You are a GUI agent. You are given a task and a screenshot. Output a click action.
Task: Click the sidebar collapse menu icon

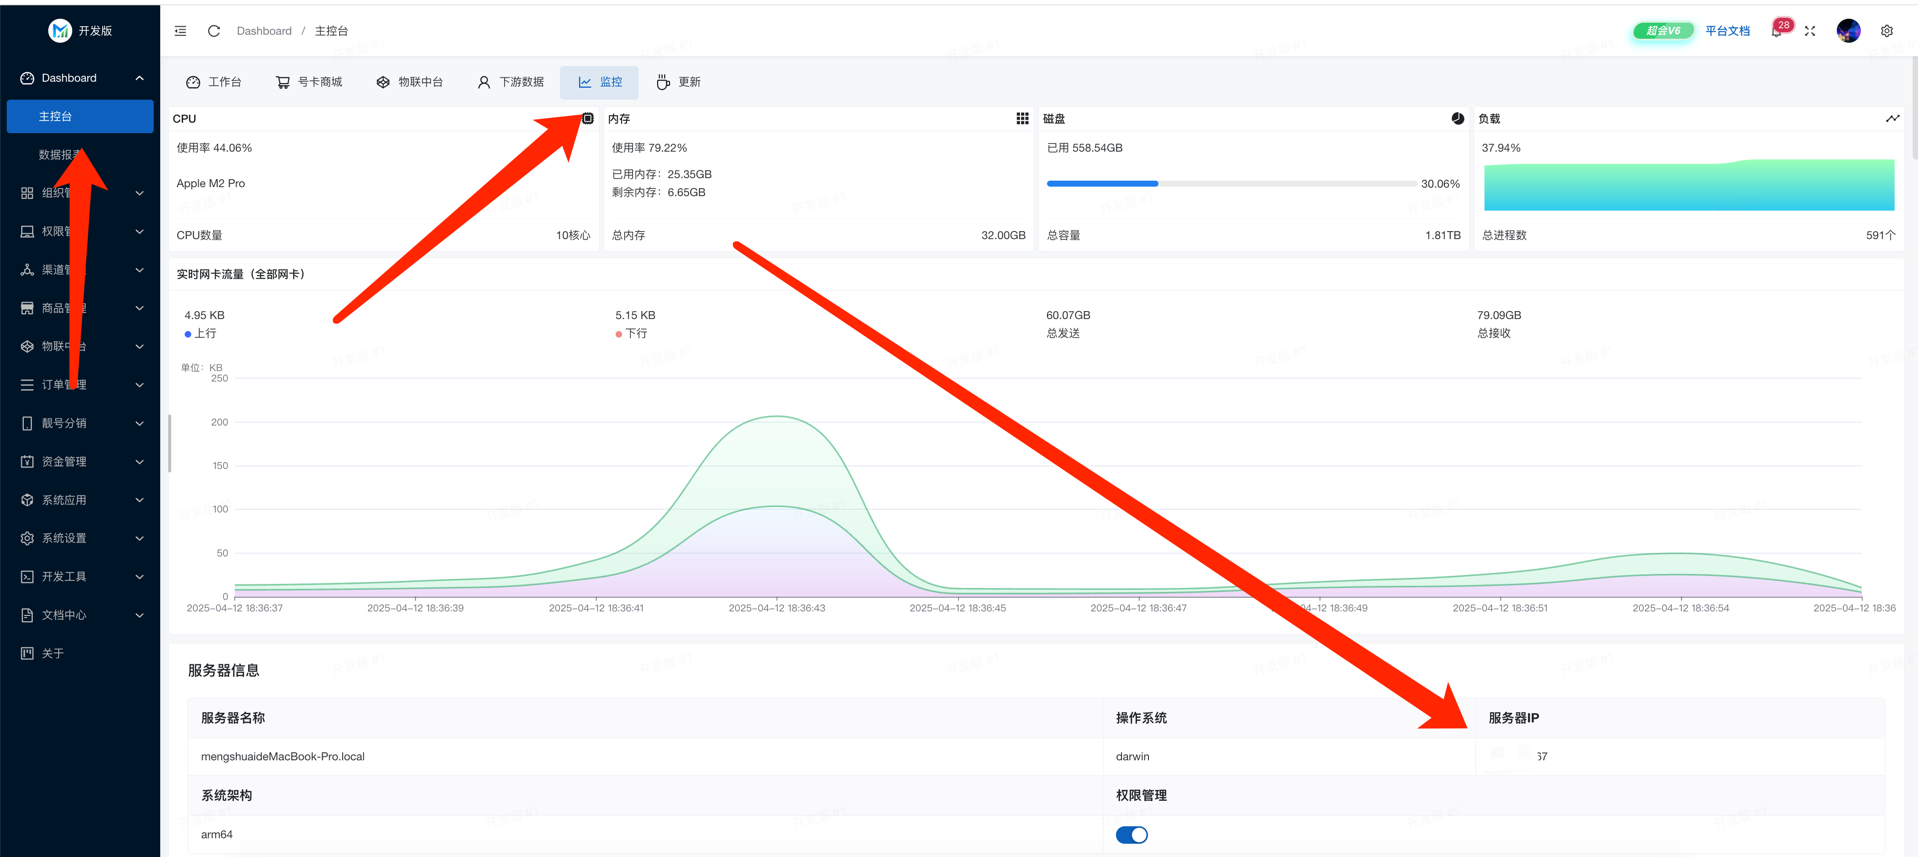[180, 31]
